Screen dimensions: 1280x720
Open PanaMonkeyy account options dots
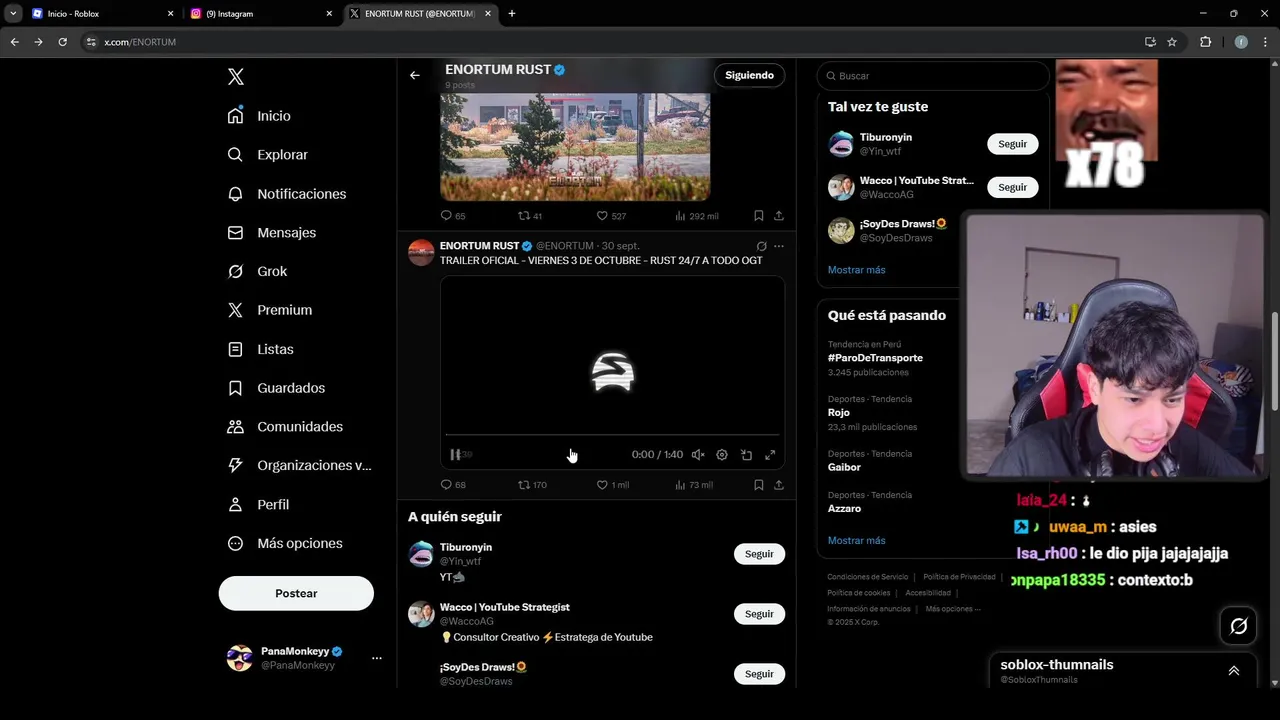pos(377,658)
